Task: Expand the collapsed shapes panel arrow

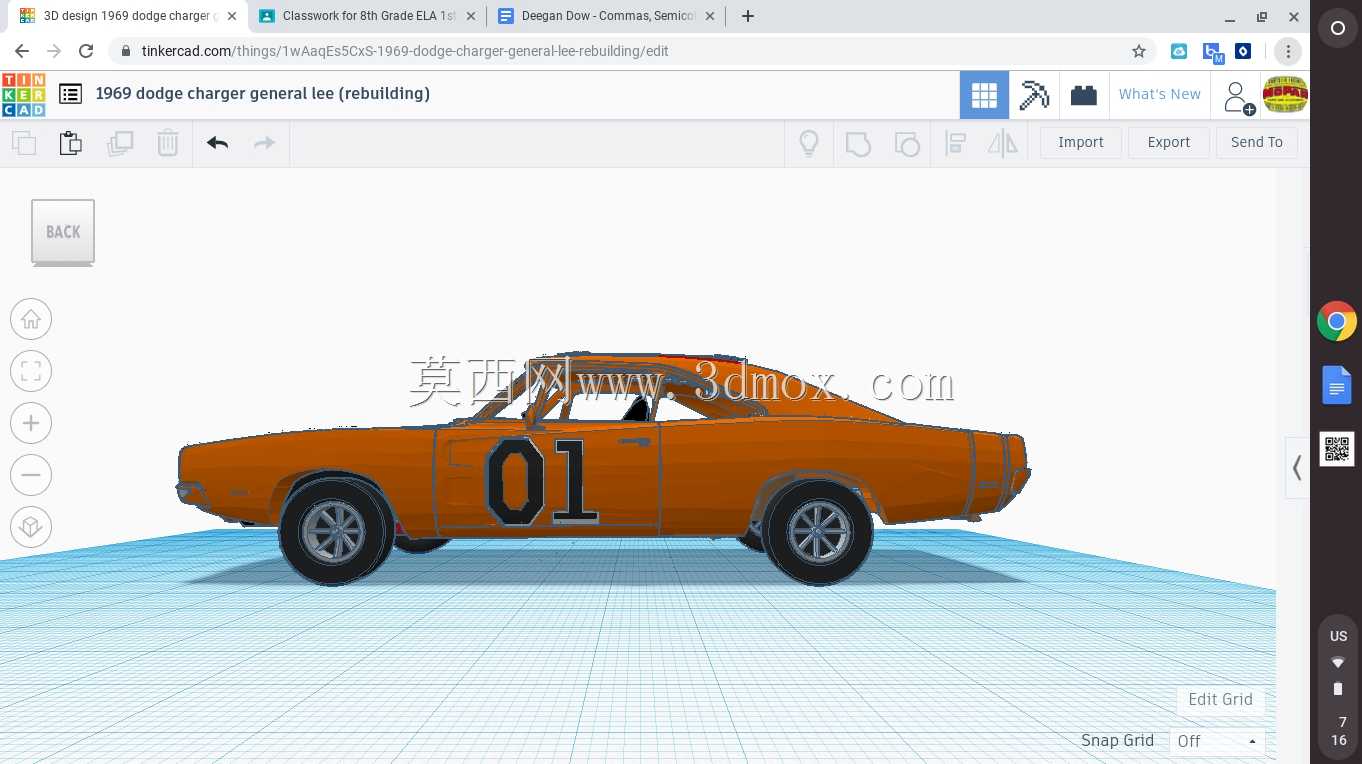Action: (x=1297, y=468)
